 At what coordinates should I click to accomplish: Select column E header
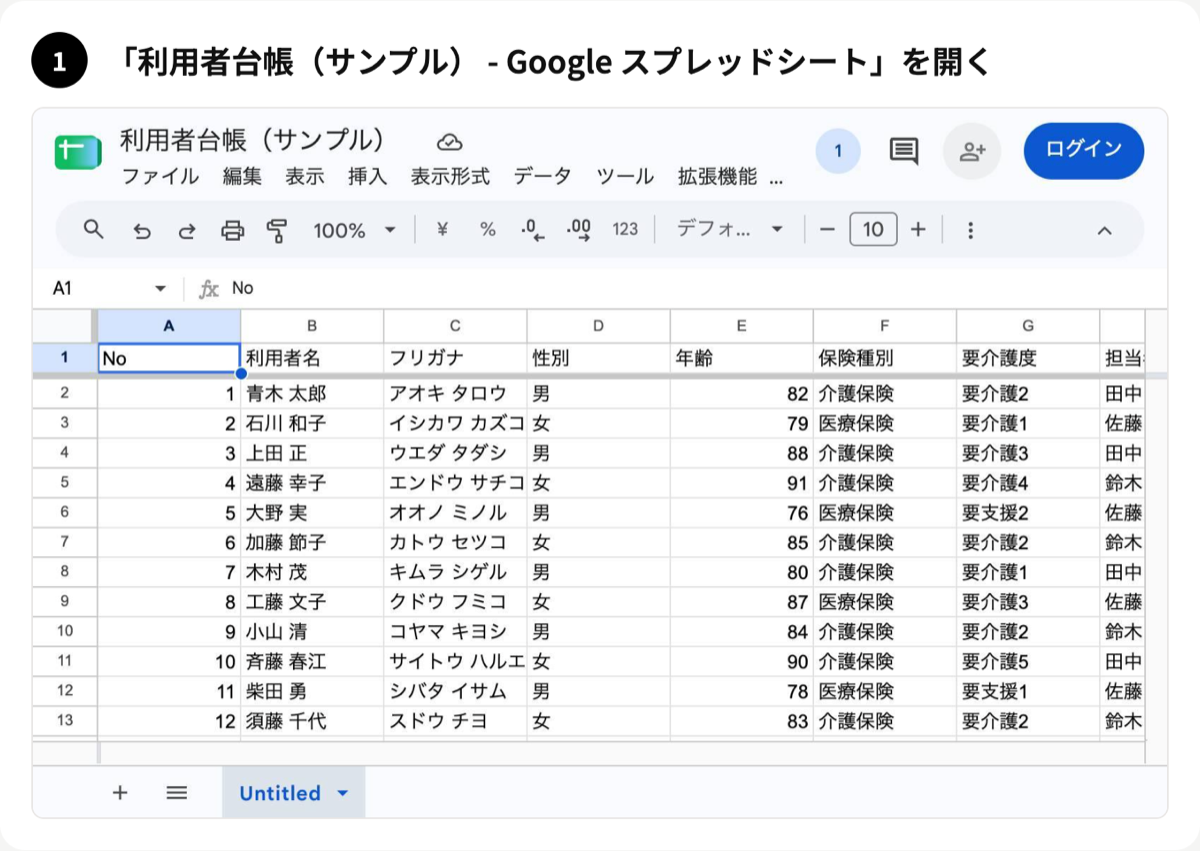(741, 325)
